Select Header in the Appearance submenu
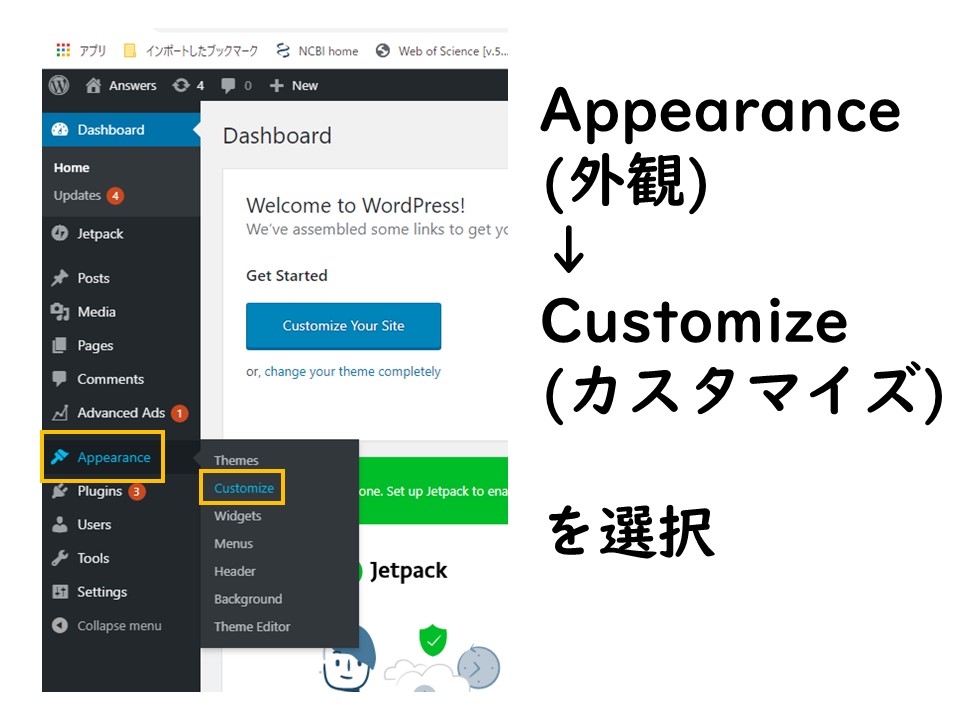960x720 pixels. pos(235,571)
